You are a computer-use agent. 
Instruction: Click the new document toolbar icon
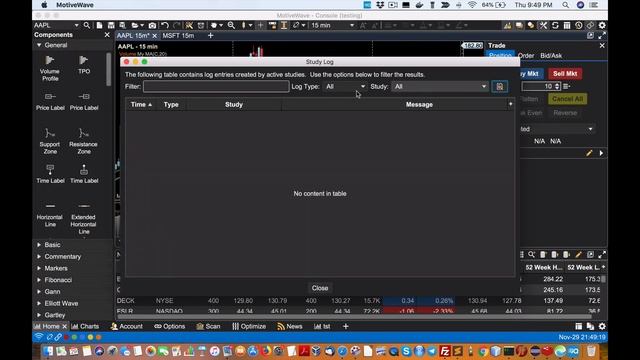click(x=99, y=25)
